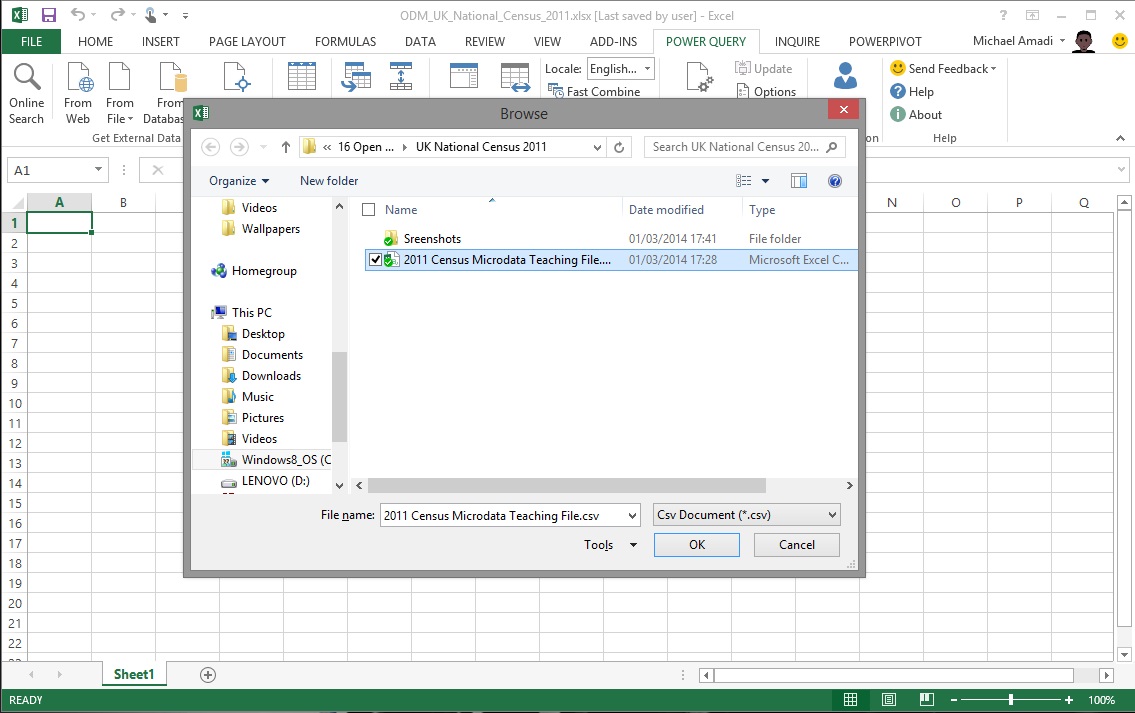Image resolution: width=1135 pixels, height=713 pixels.
Task: Click the New Sheet plus icon
Action: [208, 675]
